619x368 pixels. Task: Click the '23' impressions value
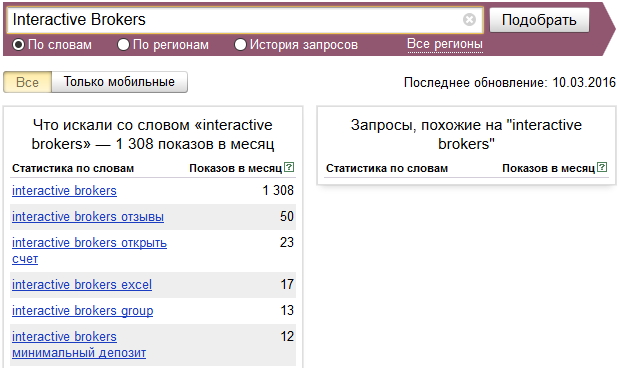click(287, 242)
